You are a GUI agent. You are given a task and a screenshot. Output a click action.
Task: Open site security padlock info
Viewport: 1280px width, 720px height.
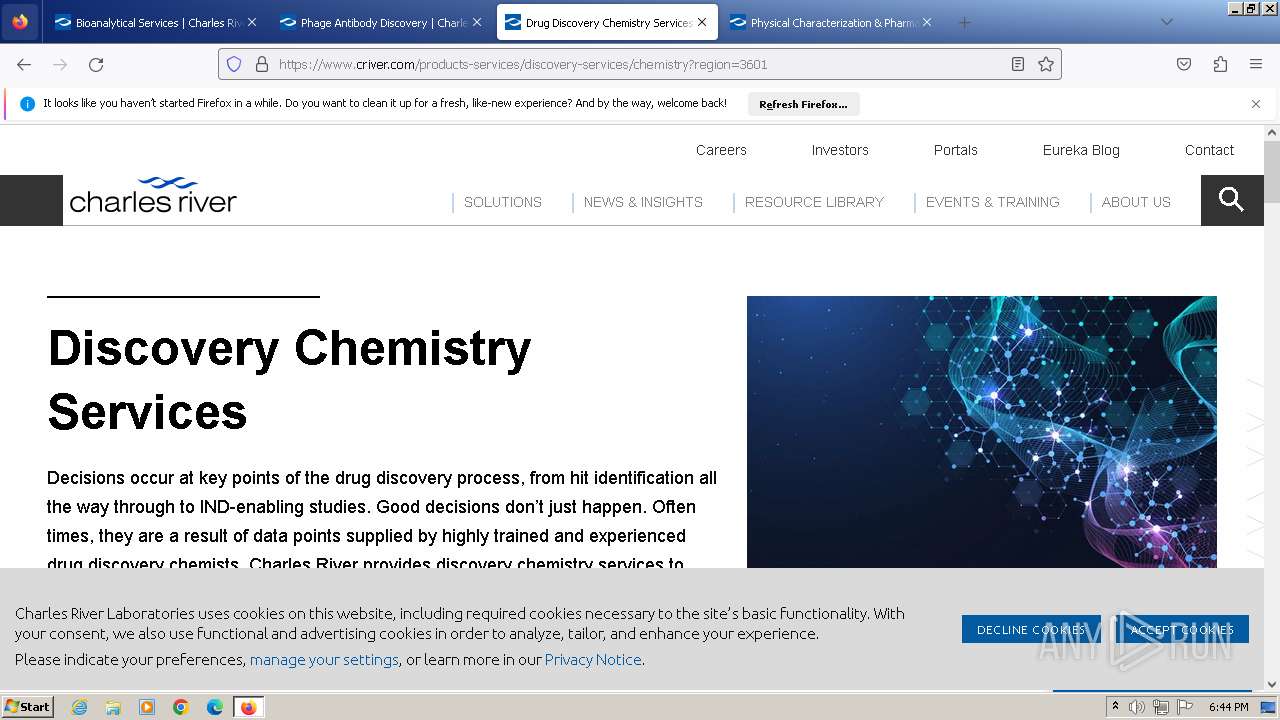[262, 64]
